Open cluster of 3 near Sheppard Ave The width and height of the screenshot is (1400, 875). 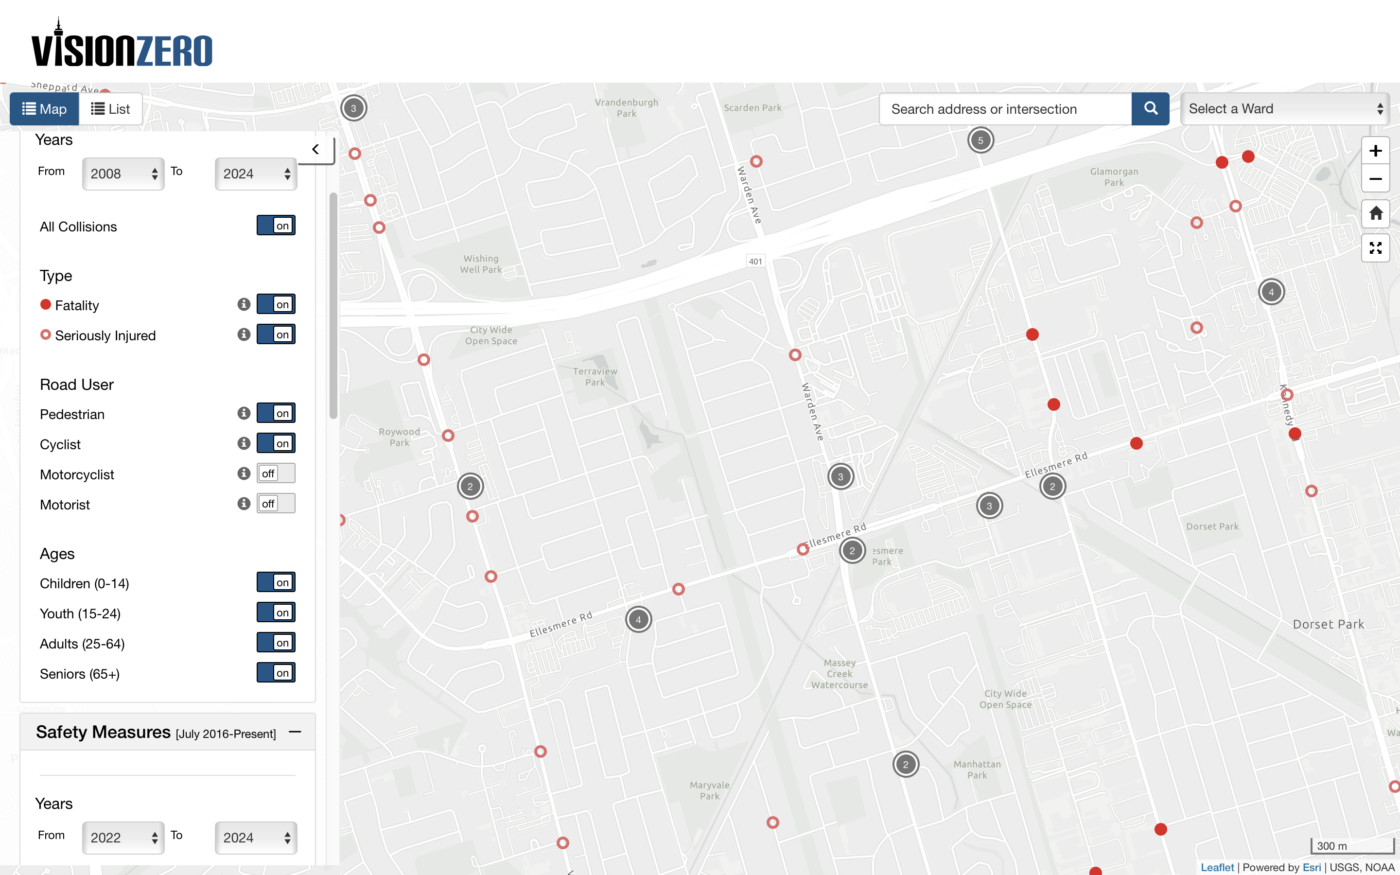(x=353, y=108)
